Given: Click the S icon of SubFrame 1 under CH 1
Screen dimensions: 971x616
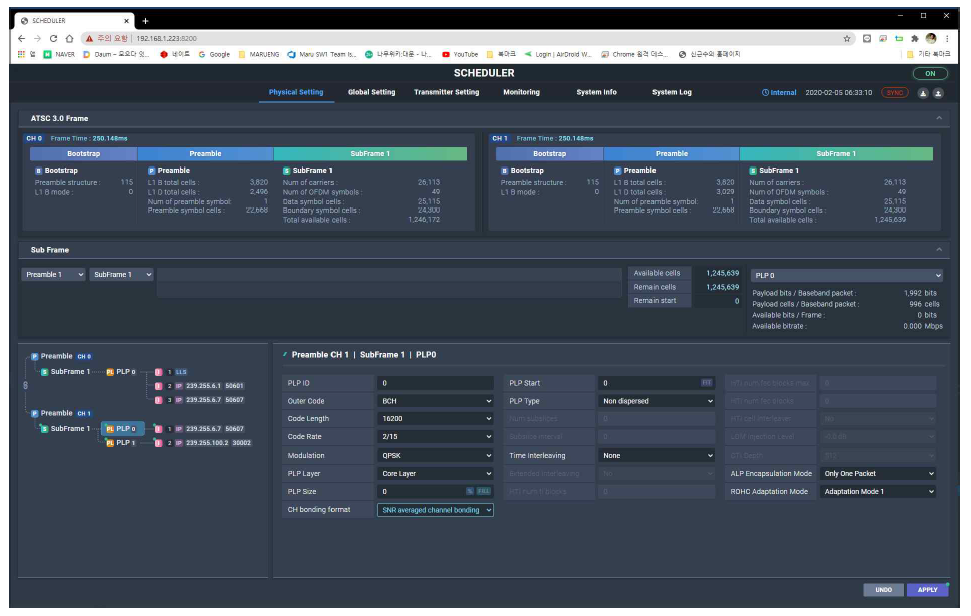Looking at the screenshot, I should (x=45, y=429).
